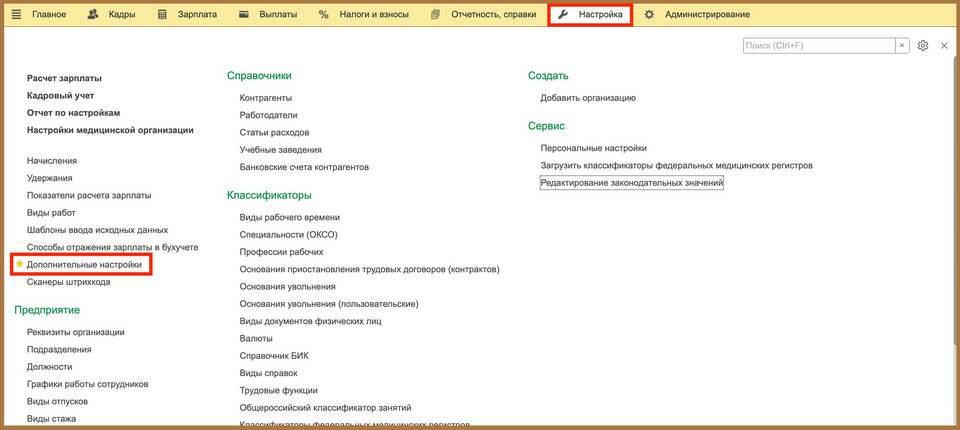Click the Зарплата calculator icon
960x430 pixels.
coord(162,14)
